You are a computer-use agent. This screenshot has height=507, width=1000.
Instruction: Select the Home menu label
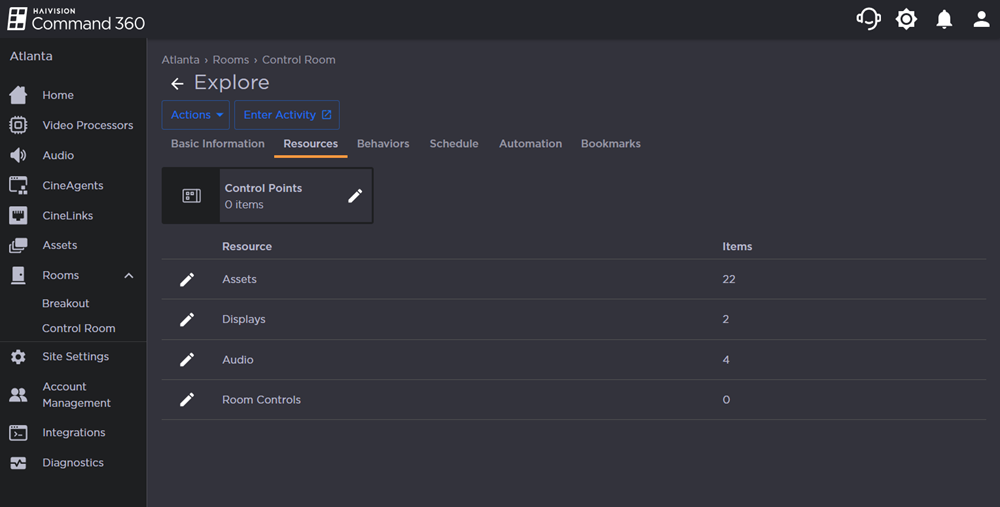(x=58, y=95)
